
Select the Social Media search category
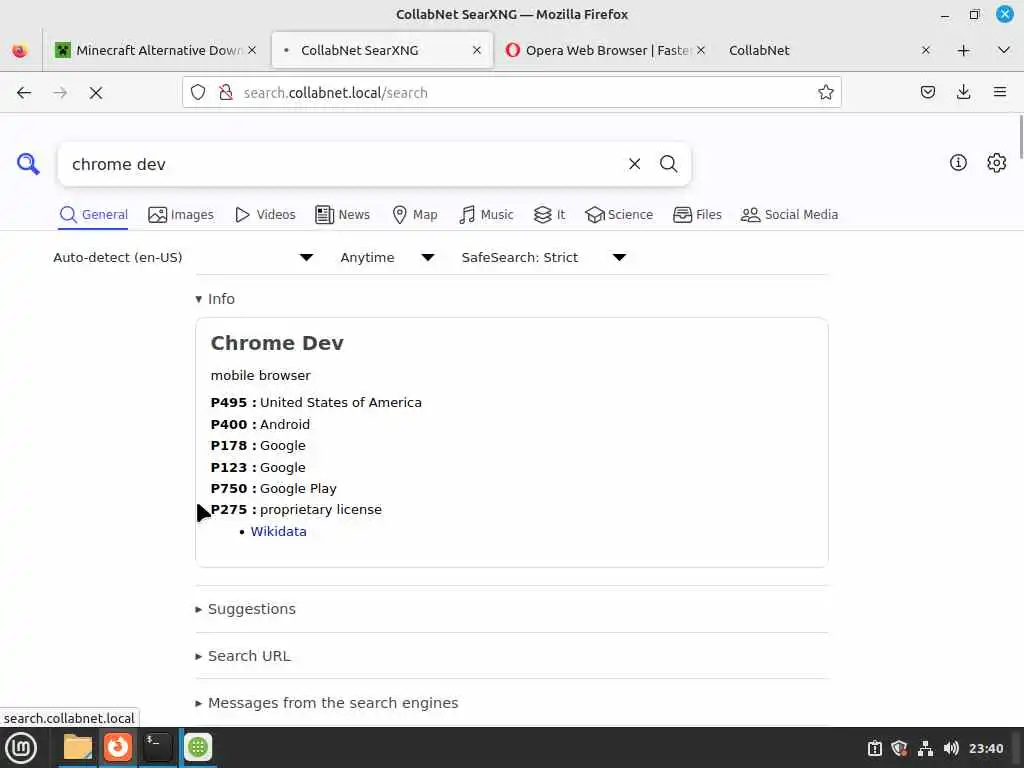789,215
